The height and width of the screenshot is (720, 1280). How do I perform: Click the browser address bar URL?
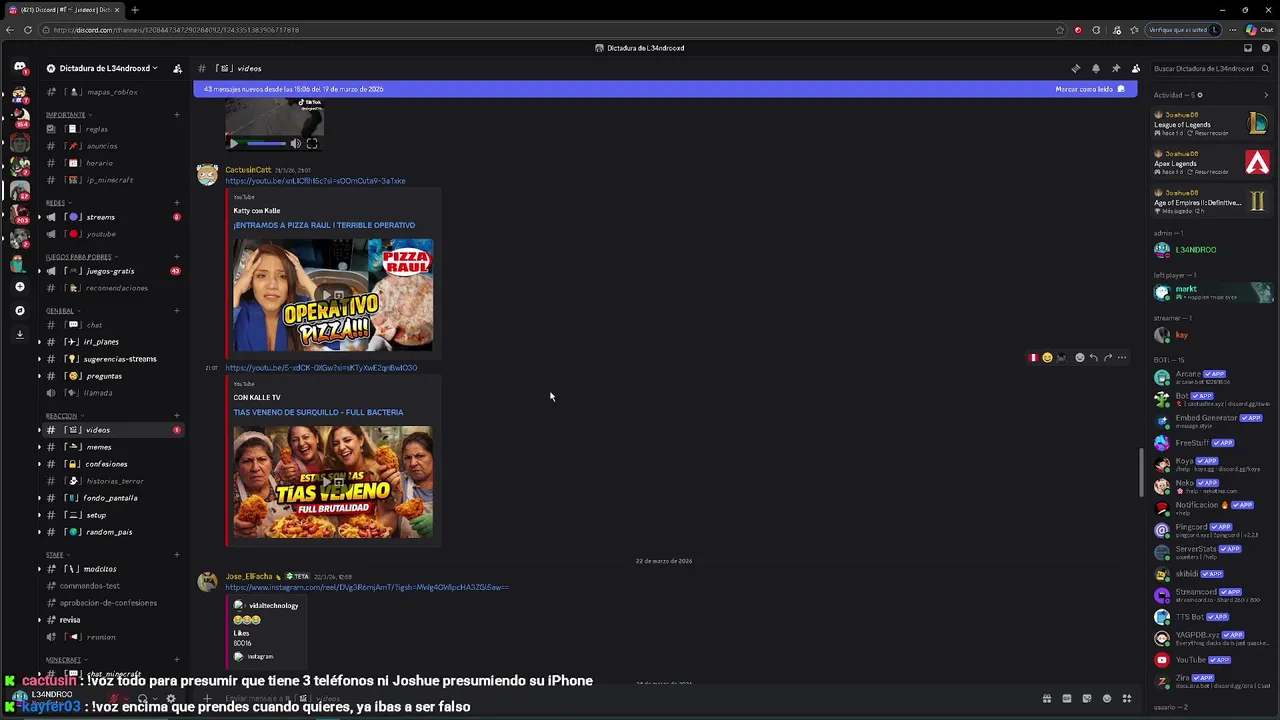tap(176, 30)
